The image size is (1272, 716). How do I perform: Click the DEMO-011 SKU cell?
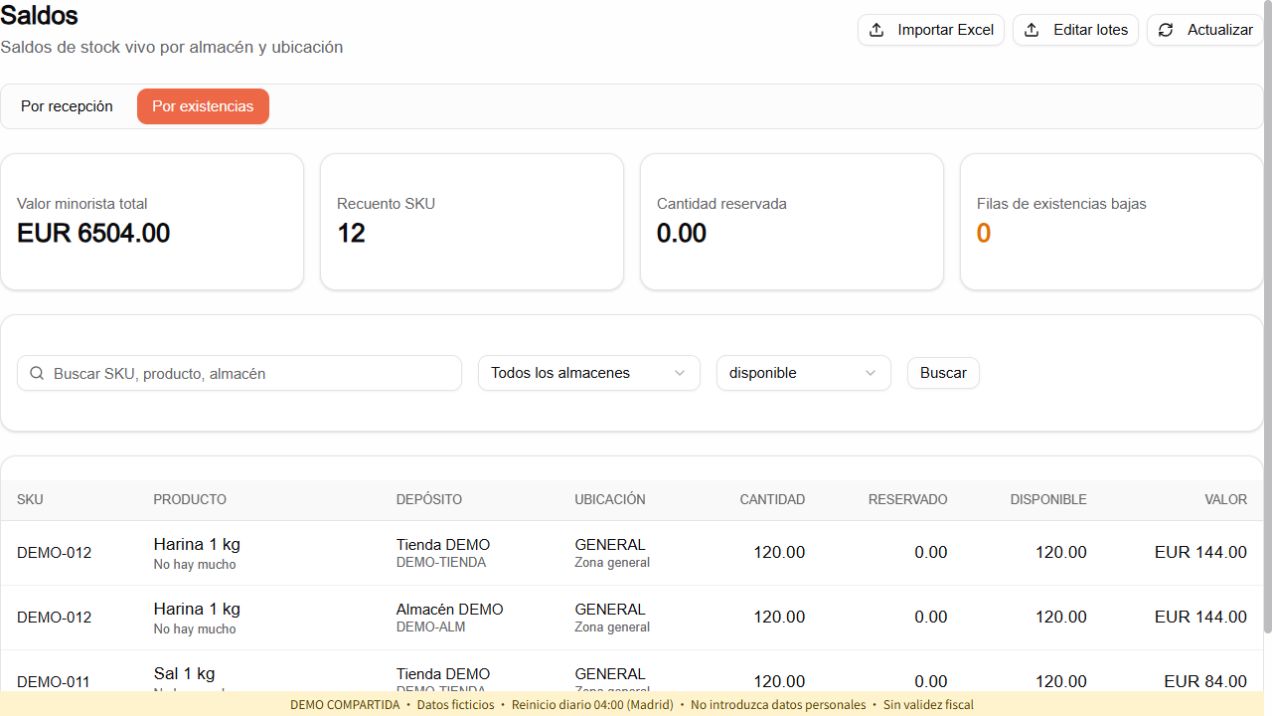pos(53,682)
